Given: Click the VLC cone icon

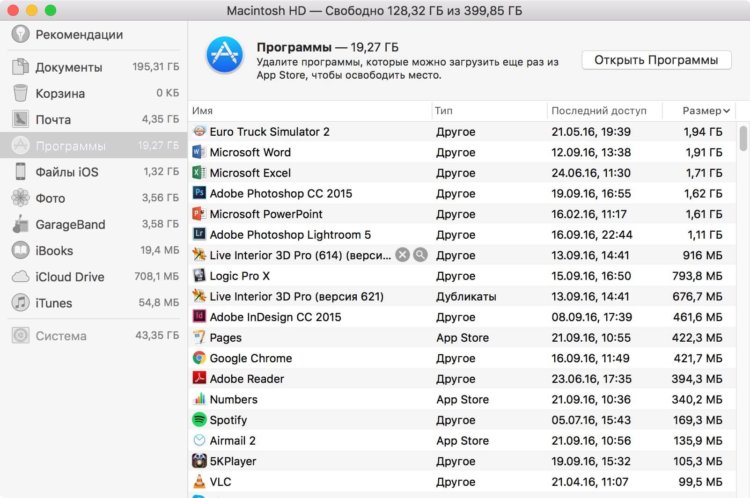Looking at the screenshot, I should 199,481.
